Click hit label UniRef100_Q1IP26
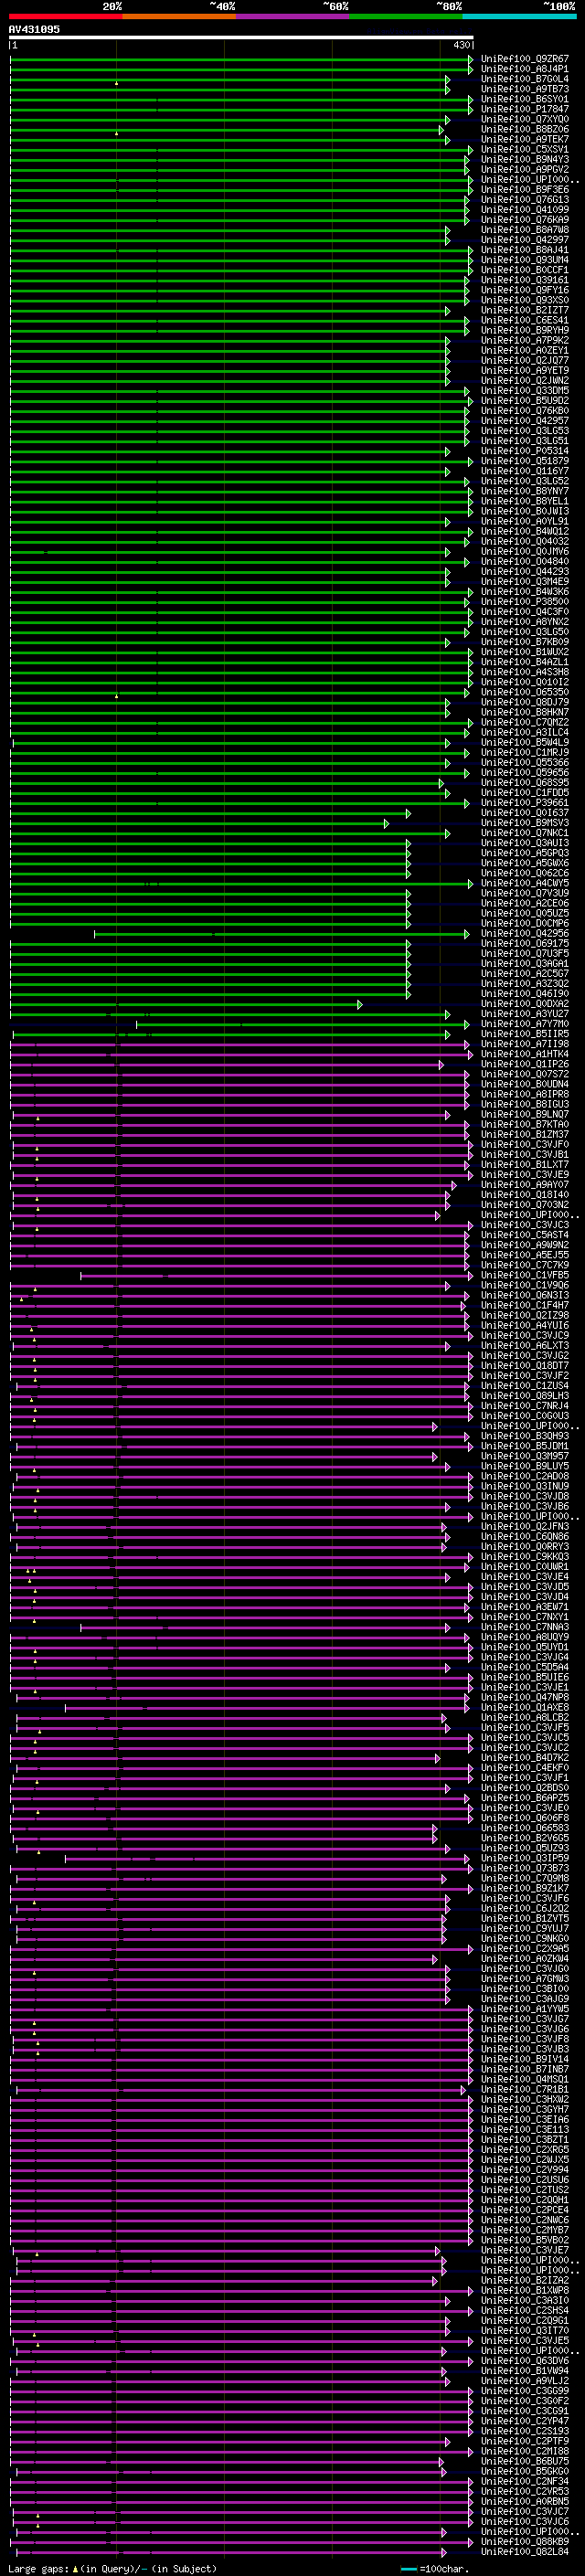This screenshot has height=2576, width=585. click(525, 1064)
